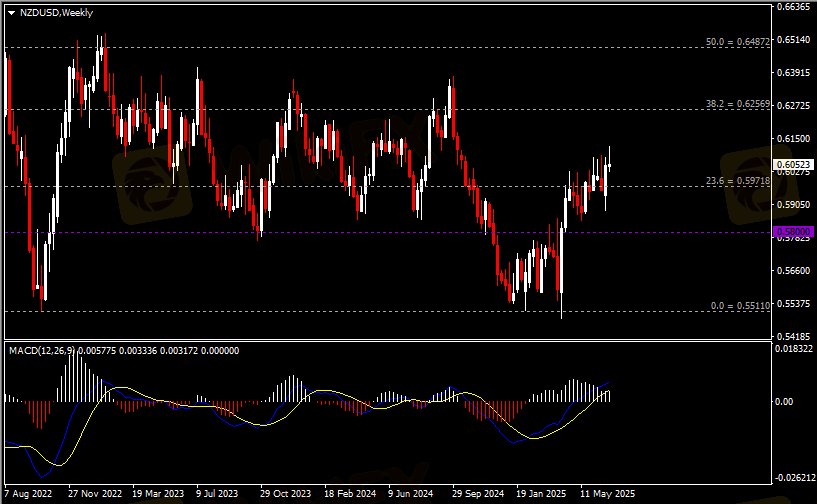Viewport: 817px width, 504px height.
Task: Click the 18 Feb 2024 date marker
Action: pyautogui.click(x=349, y=494)
